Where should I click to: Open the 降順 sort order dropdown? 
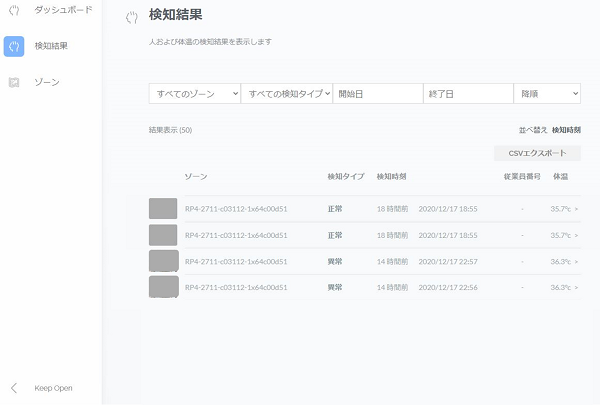click(547, 94)
